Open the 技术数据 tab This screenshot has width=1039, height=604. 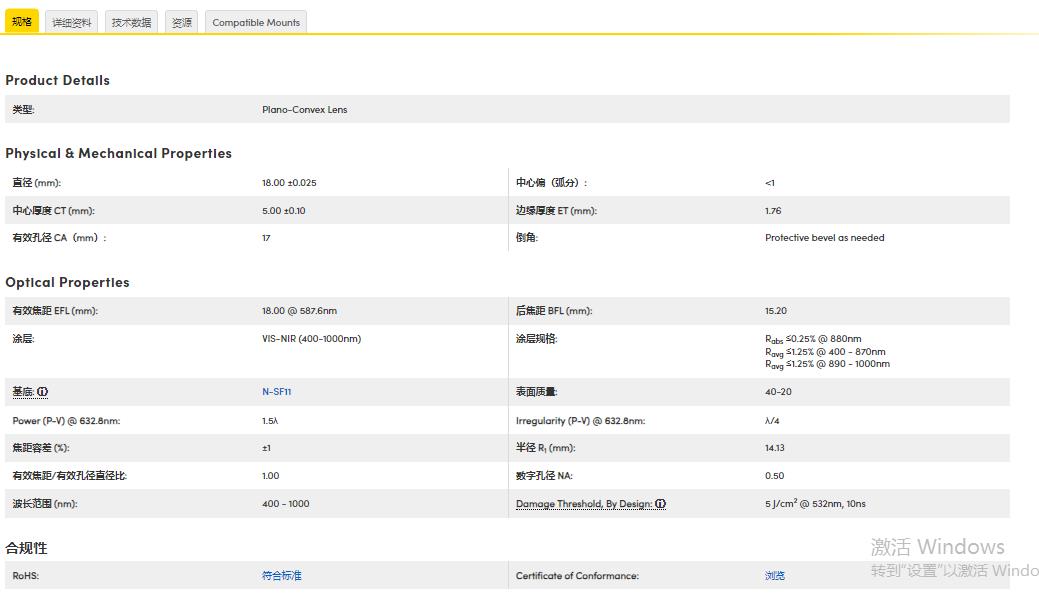(131, 22)
